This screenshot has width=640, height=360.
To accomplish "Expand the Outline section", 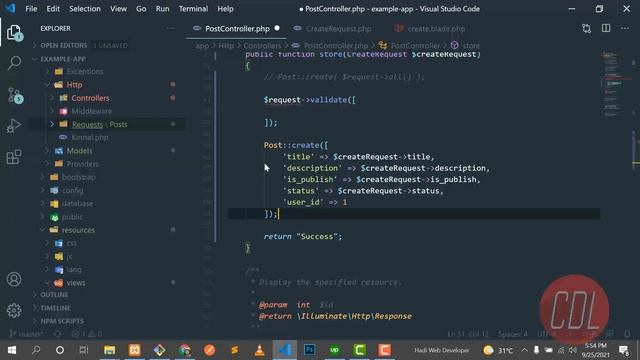I will pos(54,295).
